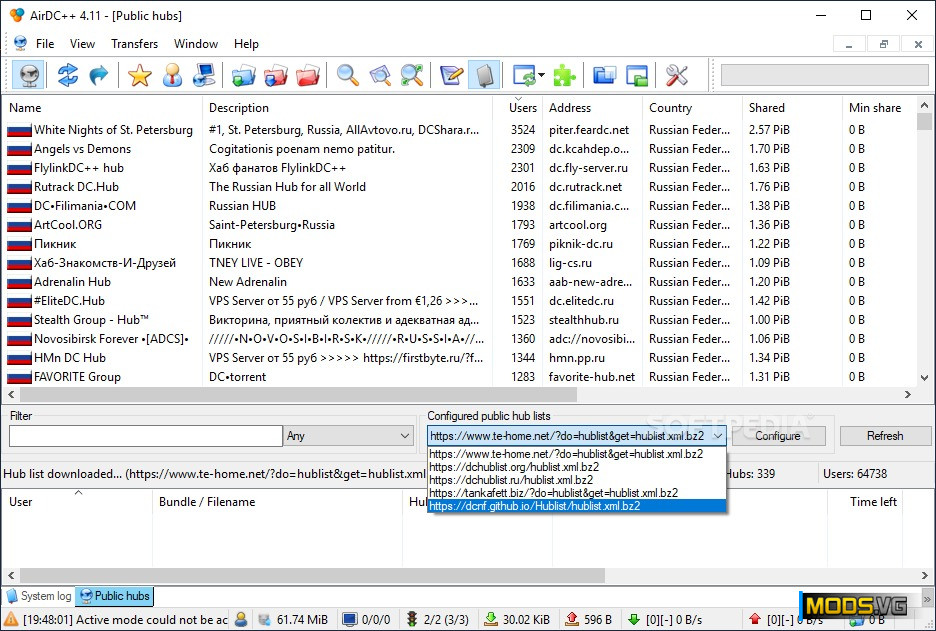Viewport: 936px width, 631px height.
Task: Click the Search magnifier icon
Action: tap(347, 75)
